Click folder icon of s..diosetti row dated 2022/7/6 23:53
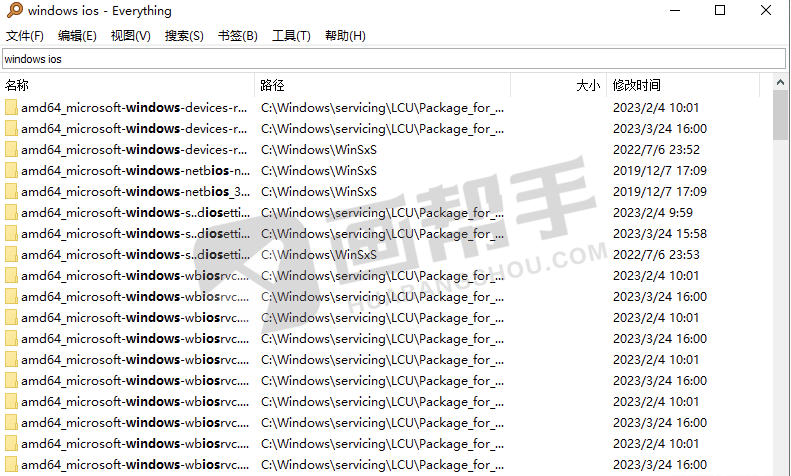 pos(11,255)
